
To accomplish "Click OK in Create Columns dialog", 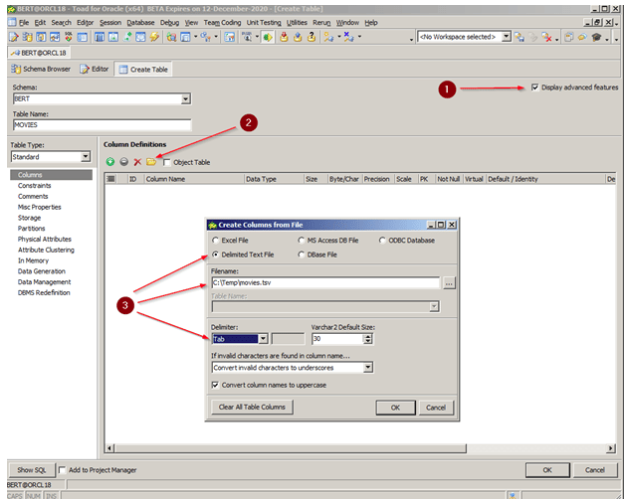I will [395, 408].
